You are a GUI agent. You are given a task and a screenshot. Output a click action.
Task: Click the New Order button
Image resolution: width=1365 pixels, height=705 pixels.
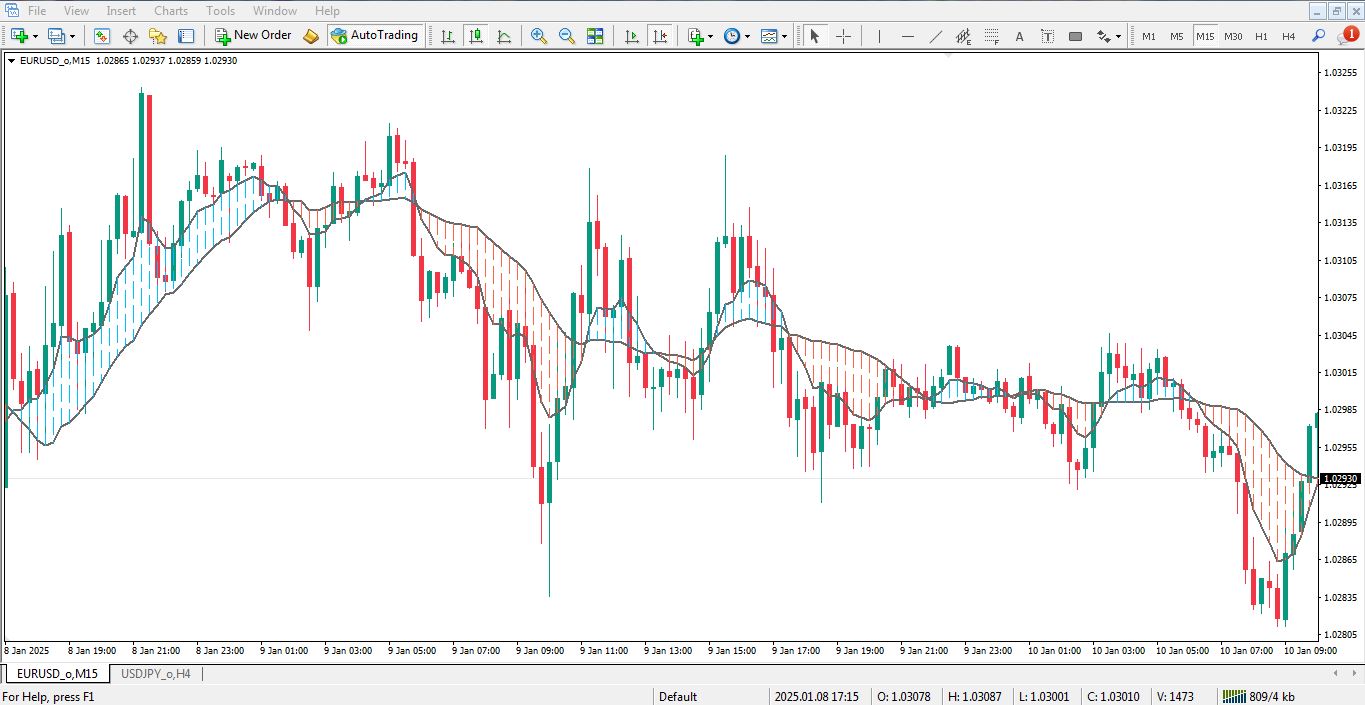[253, 35]
